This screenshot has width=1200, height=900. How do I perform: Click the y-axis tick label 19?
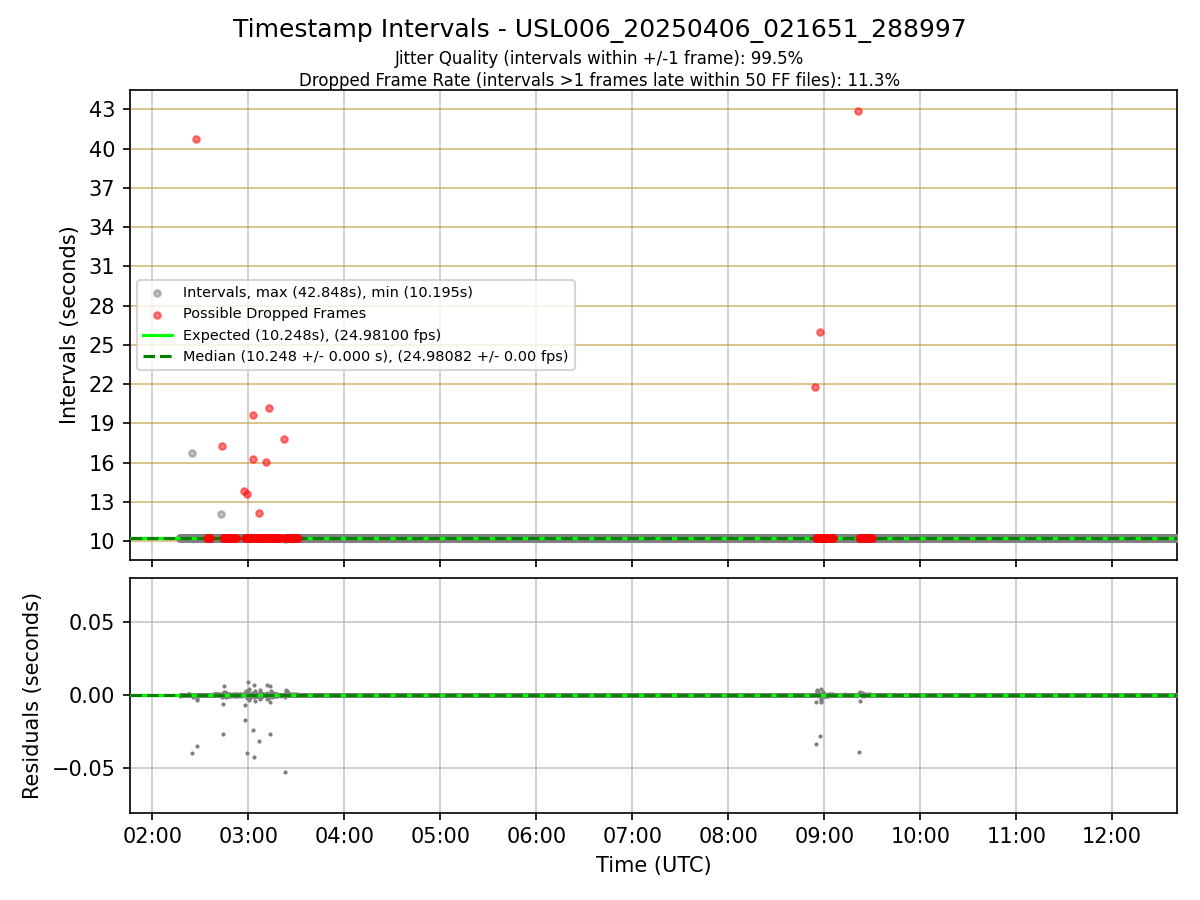(x=104, y=423)
